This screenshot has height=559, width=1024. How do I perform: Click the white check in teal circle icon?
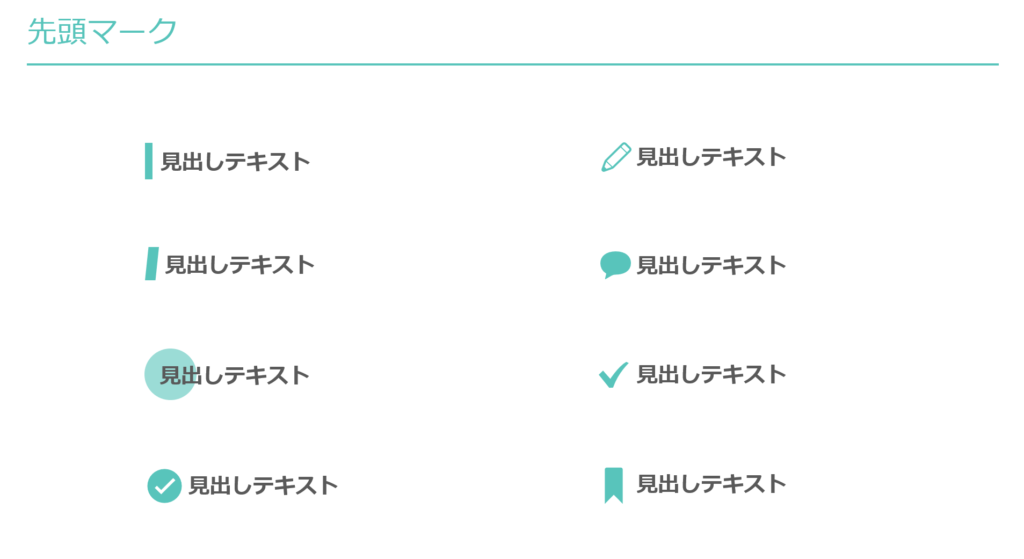(x=164, y=486)
